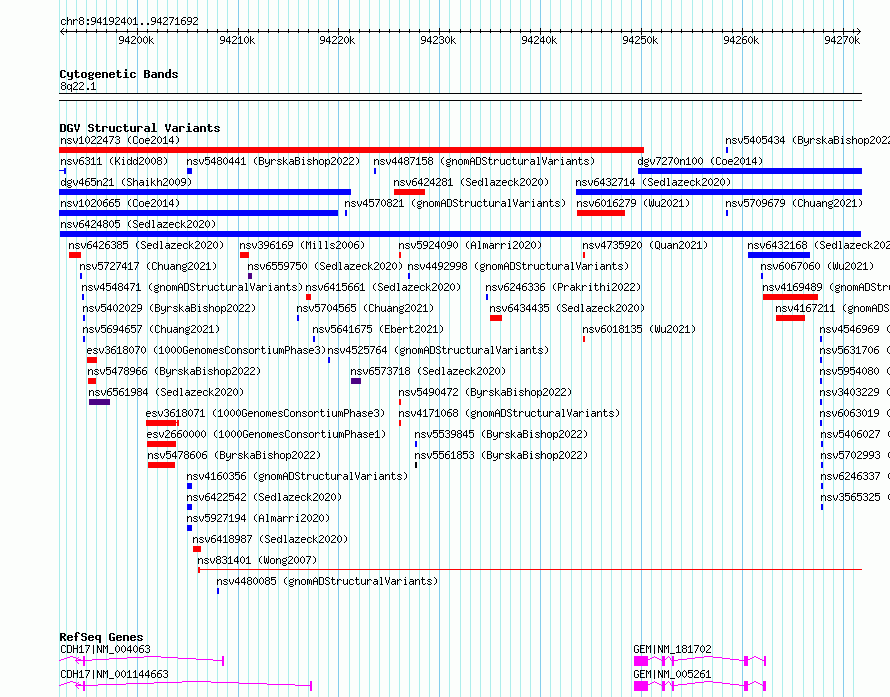Select the red nsv4167211 variant bar
Screen dimensions: 890x697
(790, 318)
